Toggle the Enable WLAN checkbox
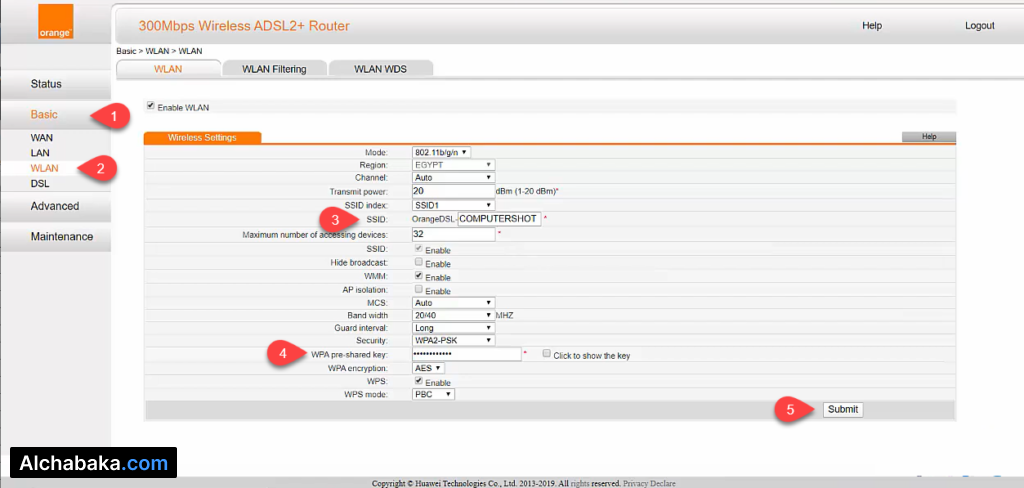 coord(151,106)
